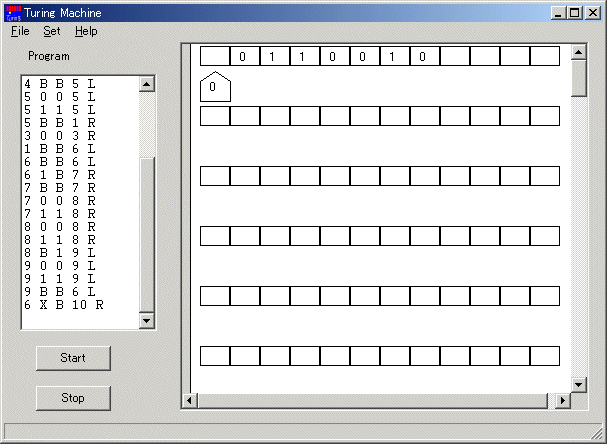607x444 pixels.
Task: Select program line '7 0 0 8 R'
Action: pos(60,201)
